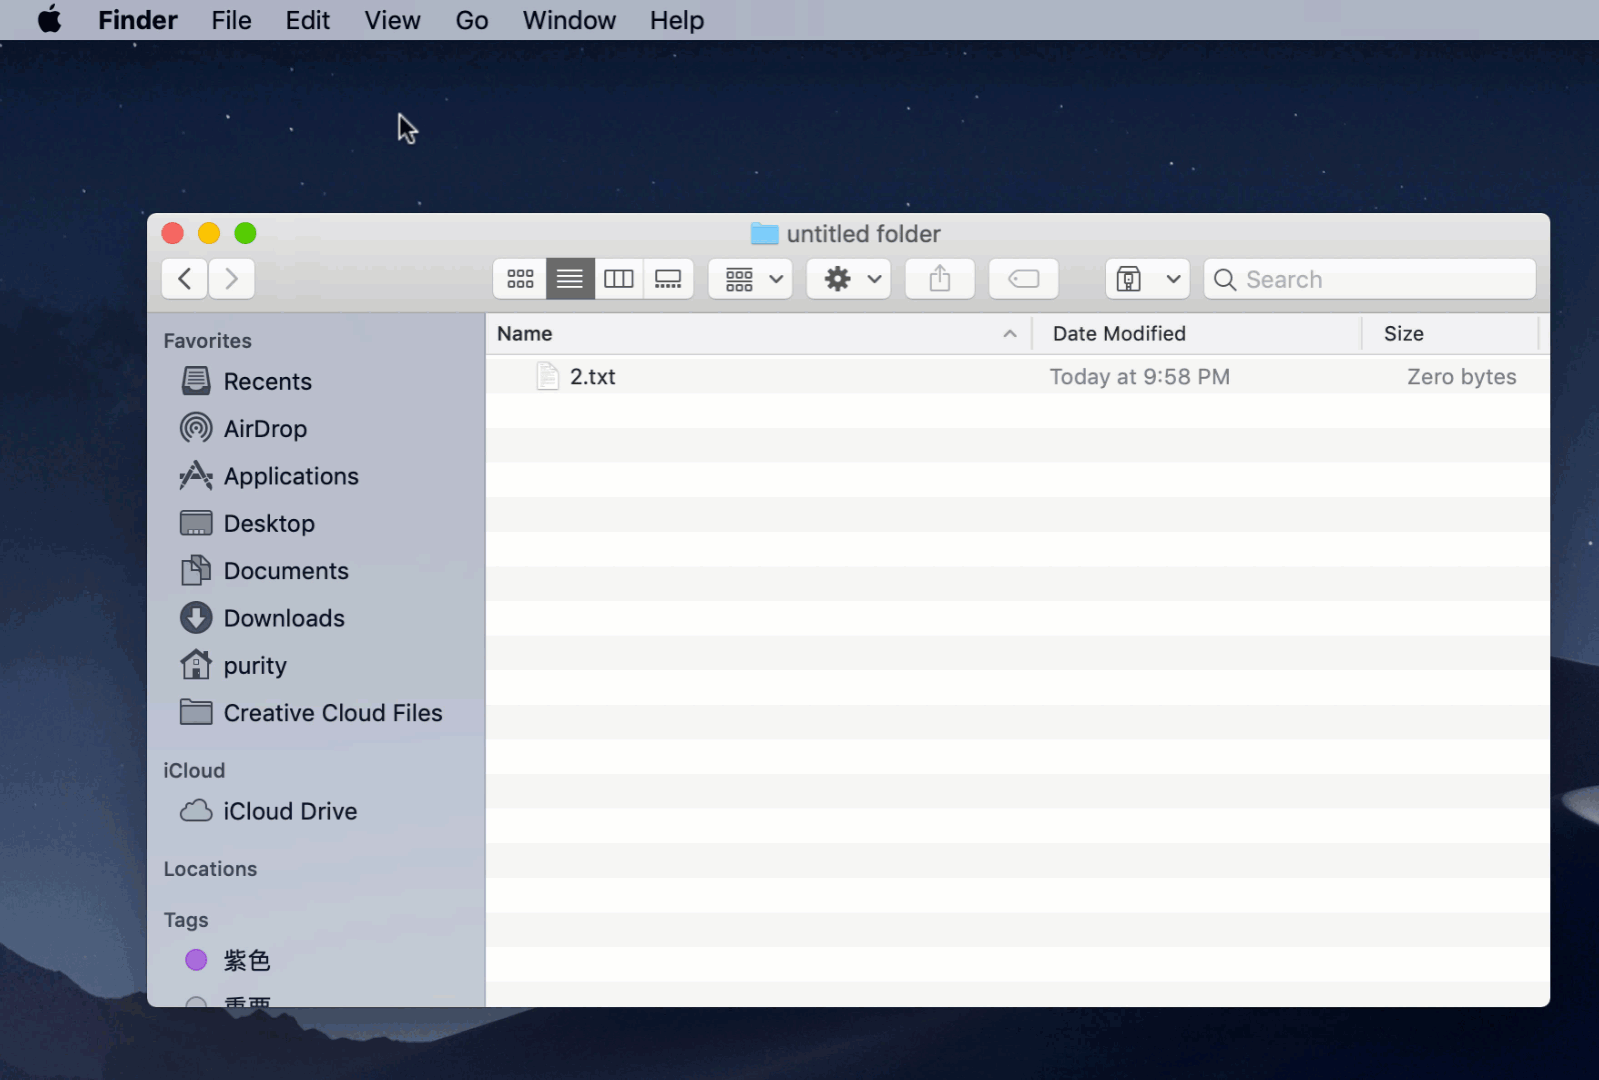
Task: Click into the Search field
Action: (1370, 279)
